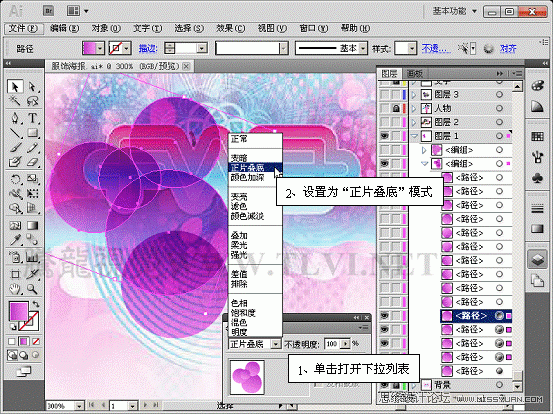Toggle visibility eye of second <编组>
Image resolution: width=553 pixels, height=414 pixels.
(384, 164)
